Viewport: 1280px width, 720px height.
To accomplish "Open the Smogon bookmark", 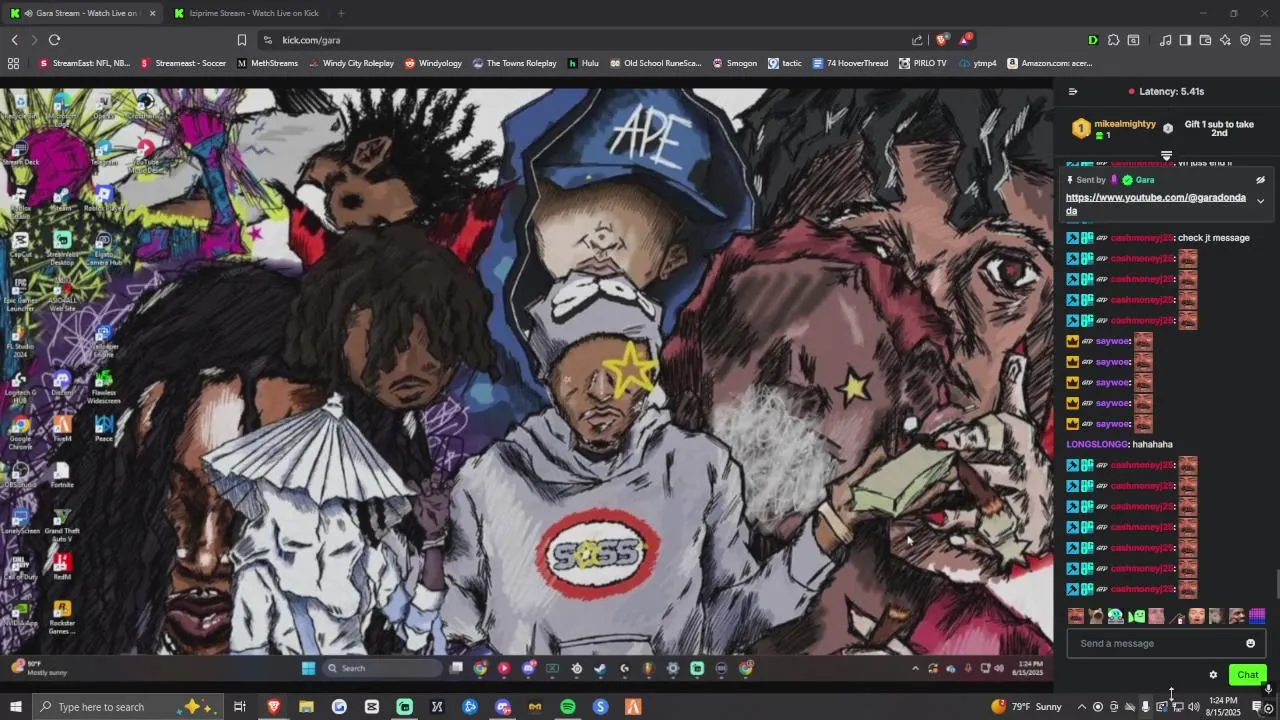I will point(734,63).
